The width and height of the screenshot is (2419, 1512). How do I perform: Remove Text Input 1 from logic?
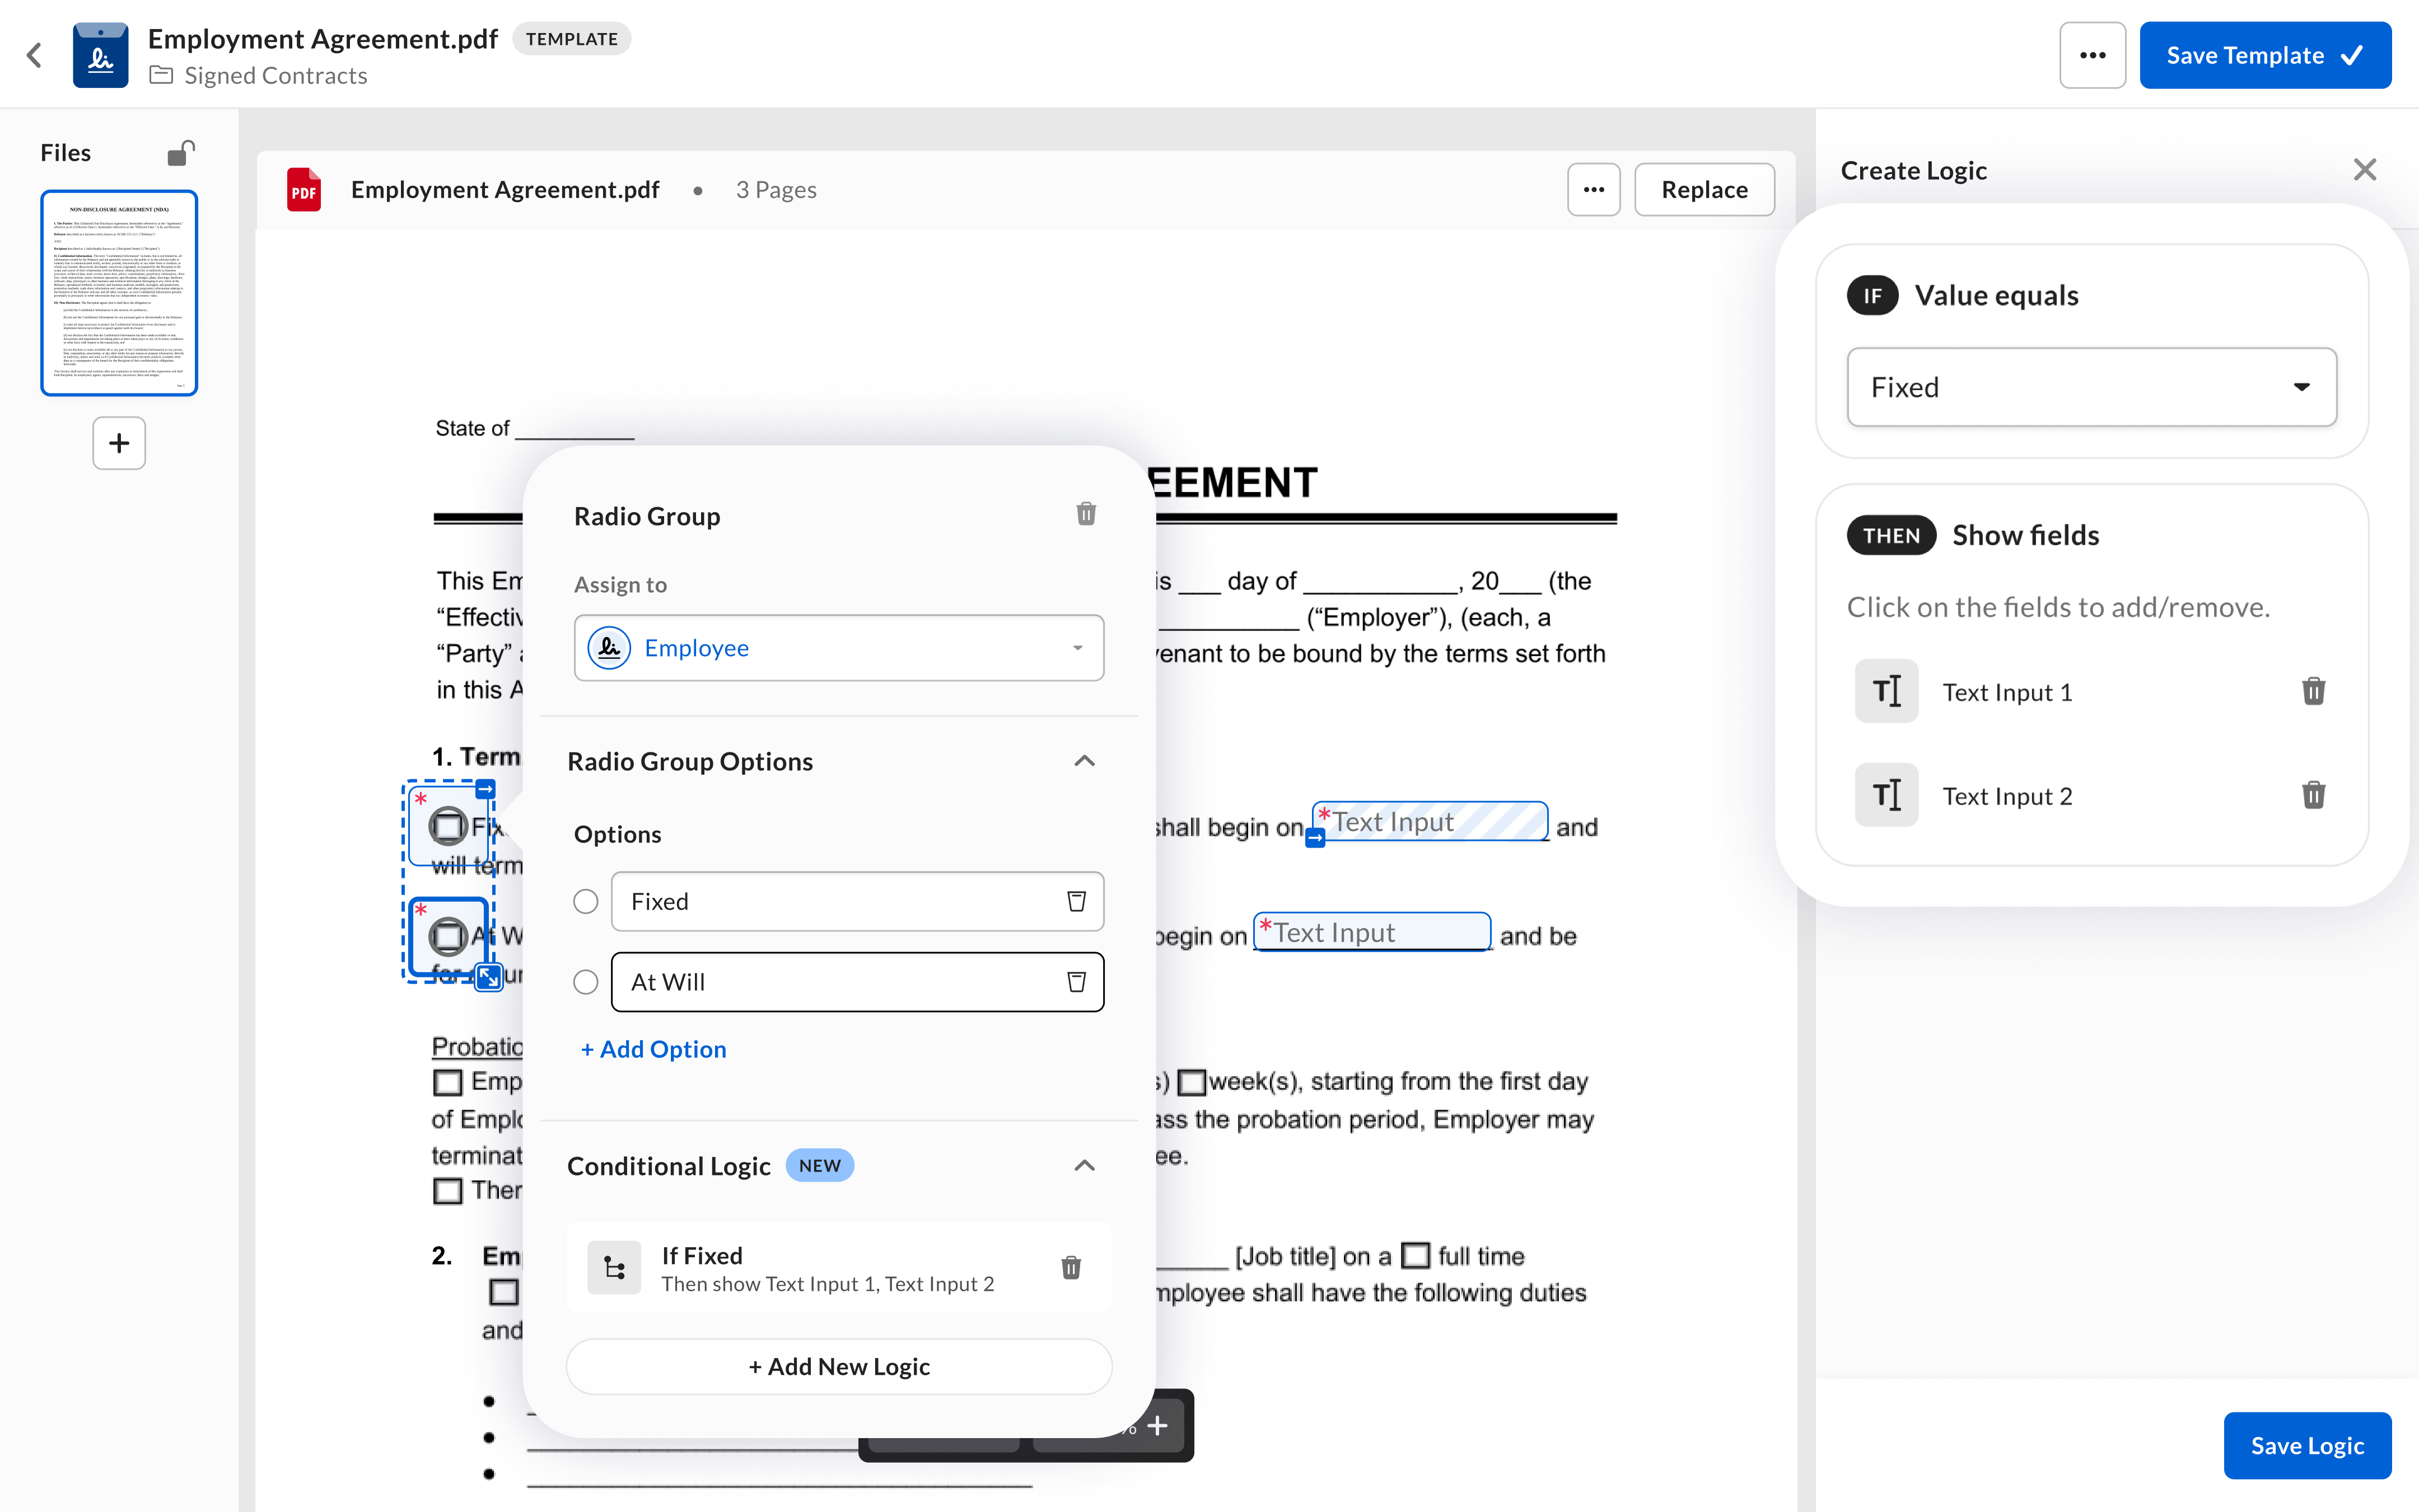[x=2313, y=691]
